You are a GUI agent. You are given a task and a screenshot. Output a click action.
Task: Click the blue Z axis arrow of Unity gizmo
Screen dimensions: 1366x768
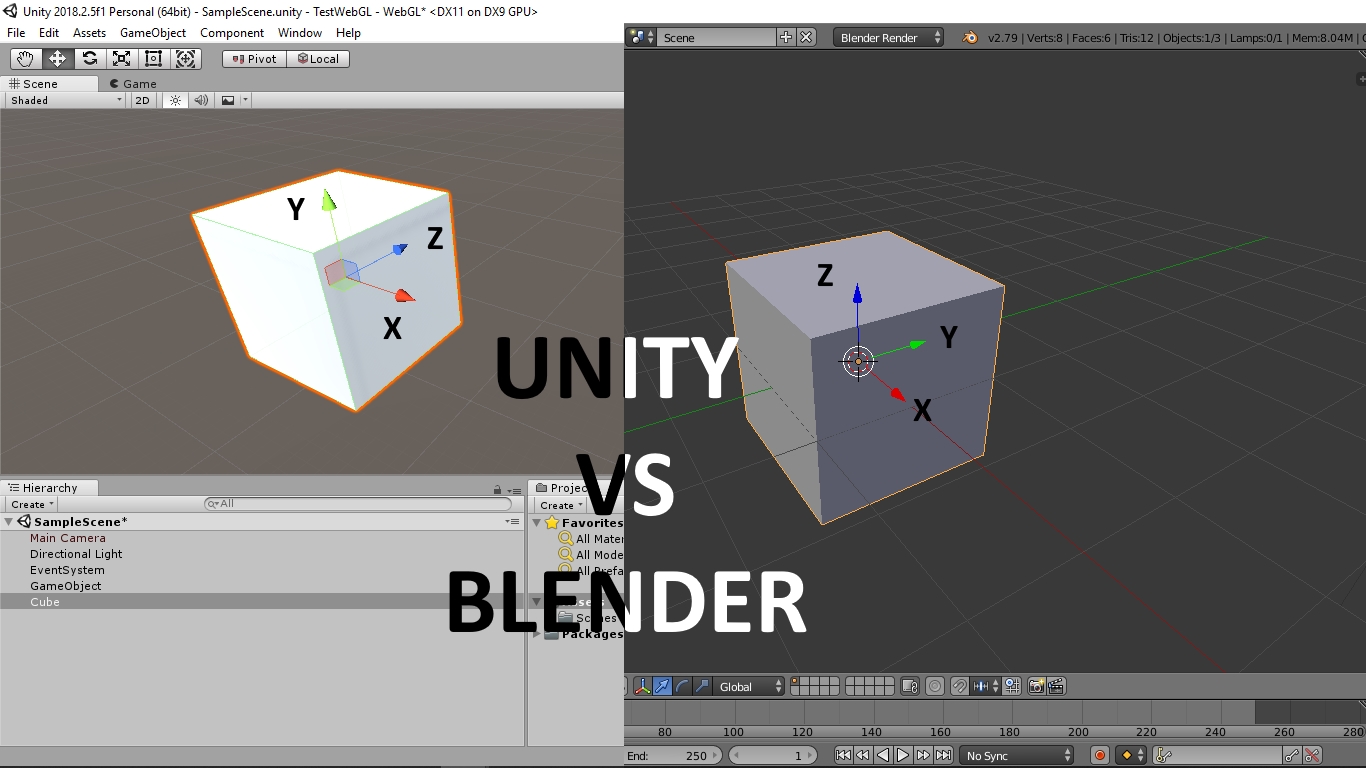tap(400, 249)
